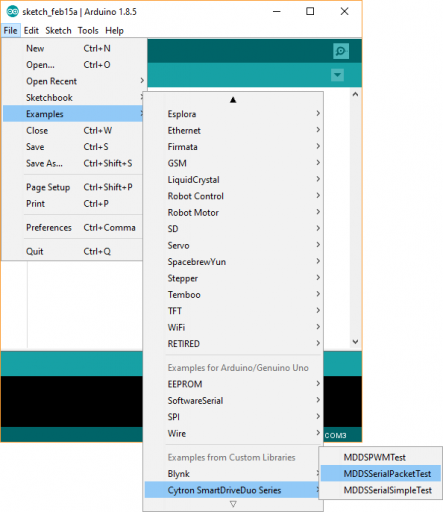Expand the Wire examples submenu

[x=233, y=433]
